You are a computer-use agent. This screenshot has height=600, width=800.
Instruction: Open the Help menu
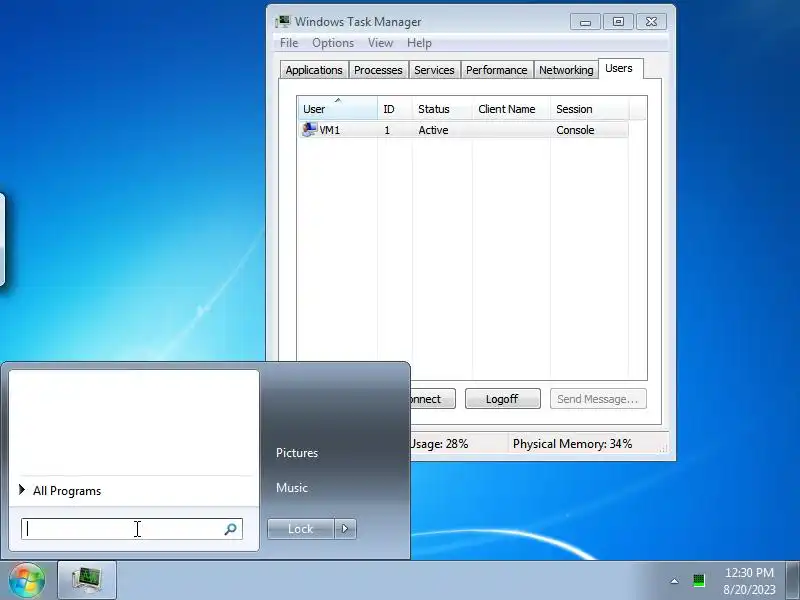(x=419, y=43)
